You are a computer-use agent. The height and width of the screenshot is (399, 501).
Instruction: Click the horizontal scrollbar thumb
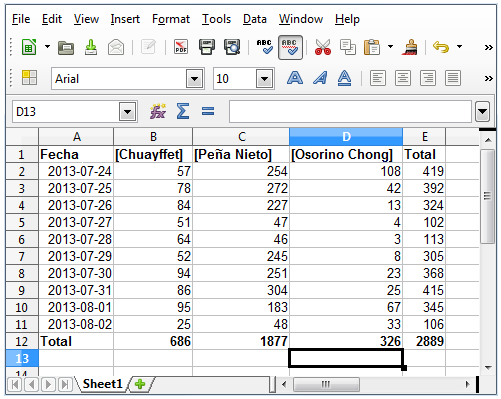pyautogui.click(x=326, y=385)
